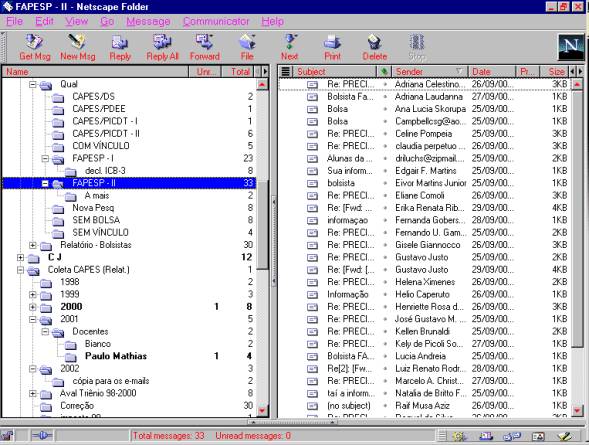
Task: Select the Paulo Mathias folder
Action: pos(116,356)
